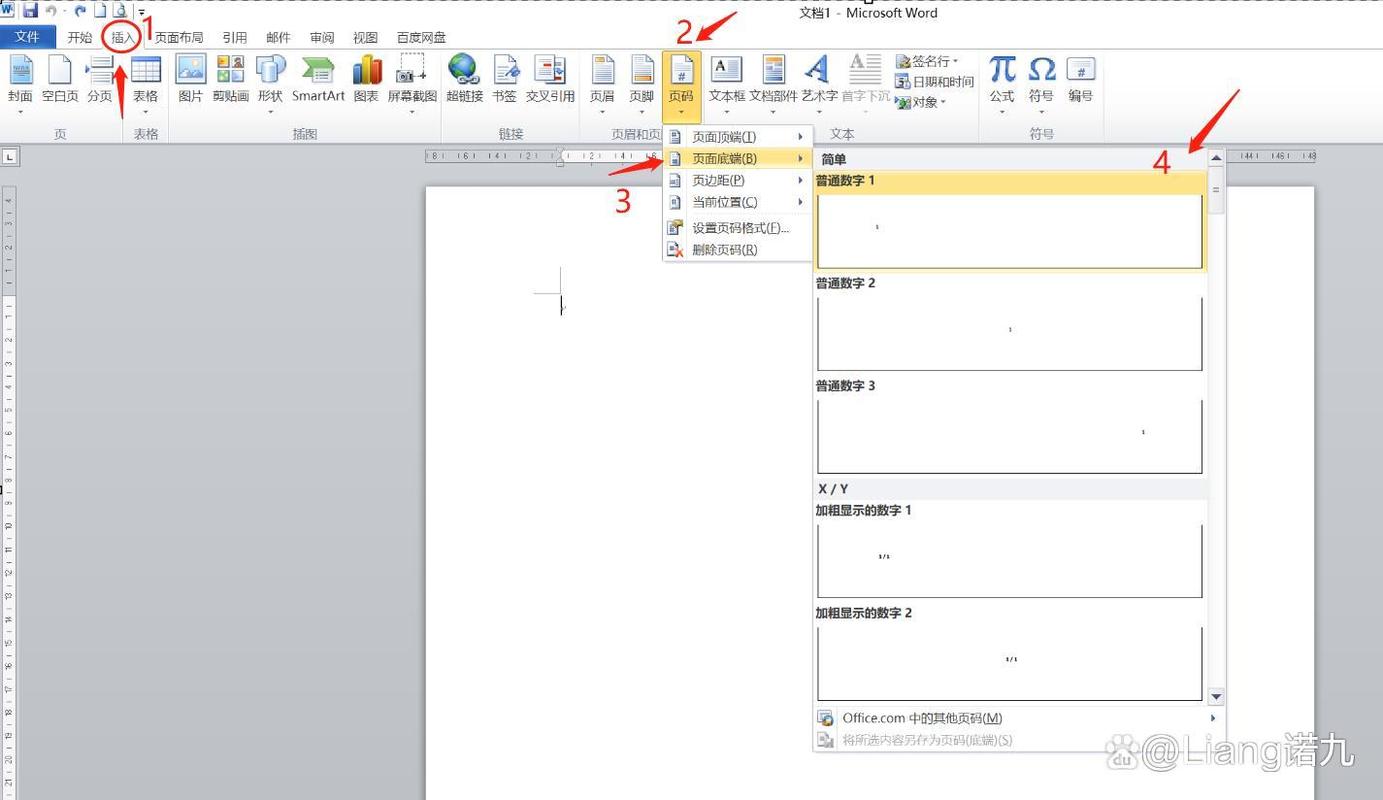1383x800 pixels.
Task: Open 设置页码格式(F)... dialog
Action: 737,228
